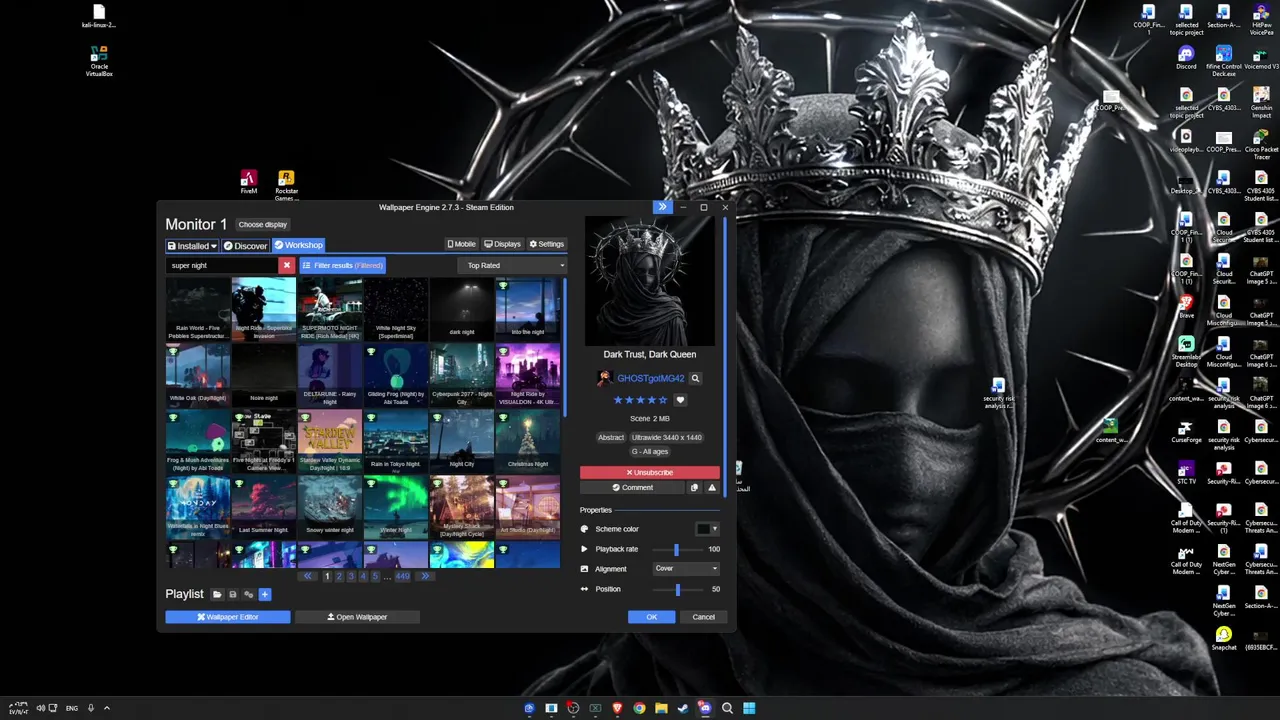Open Snapchat desktop icon
This screenshot has height=720, width=1280.
[x=1224, y=638]
